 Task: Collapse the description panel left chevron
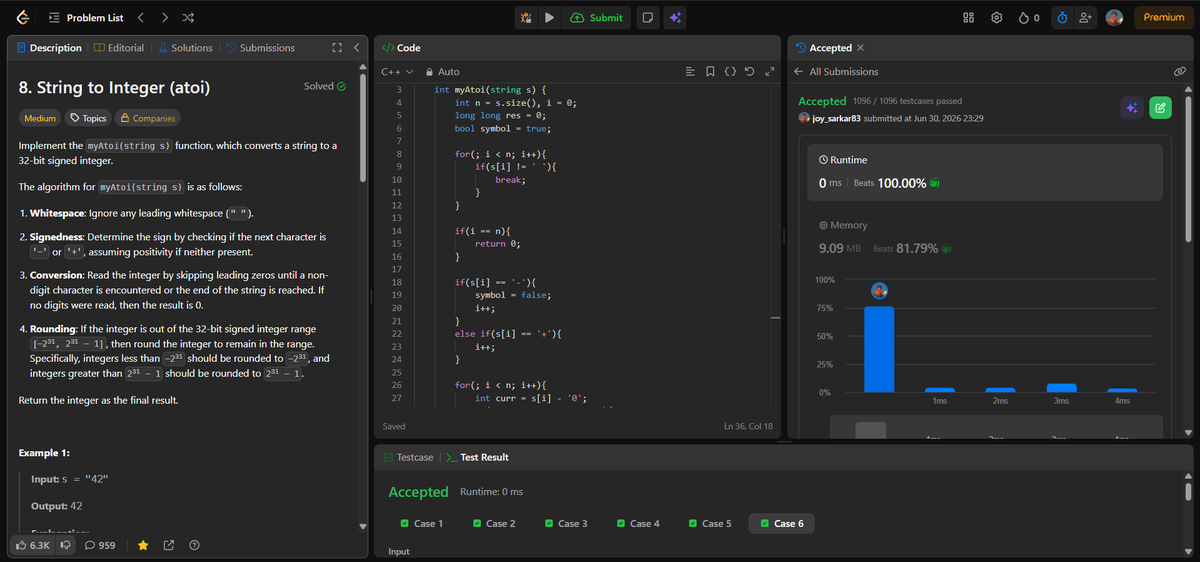(x=356, y=48)
